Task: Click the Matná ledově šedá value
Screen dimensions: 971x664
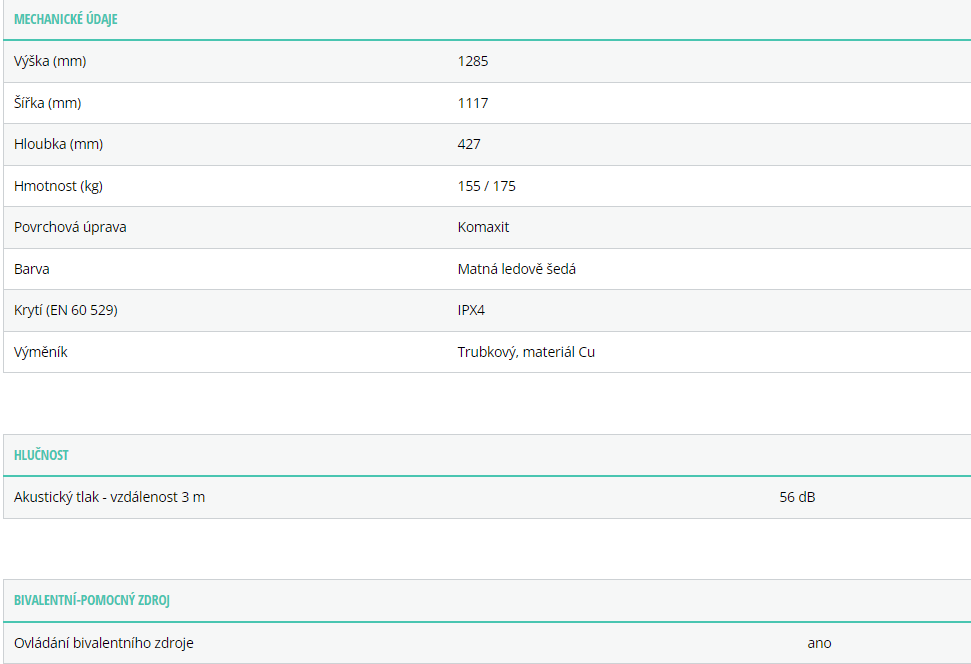Action: click(x=516, y=269)
